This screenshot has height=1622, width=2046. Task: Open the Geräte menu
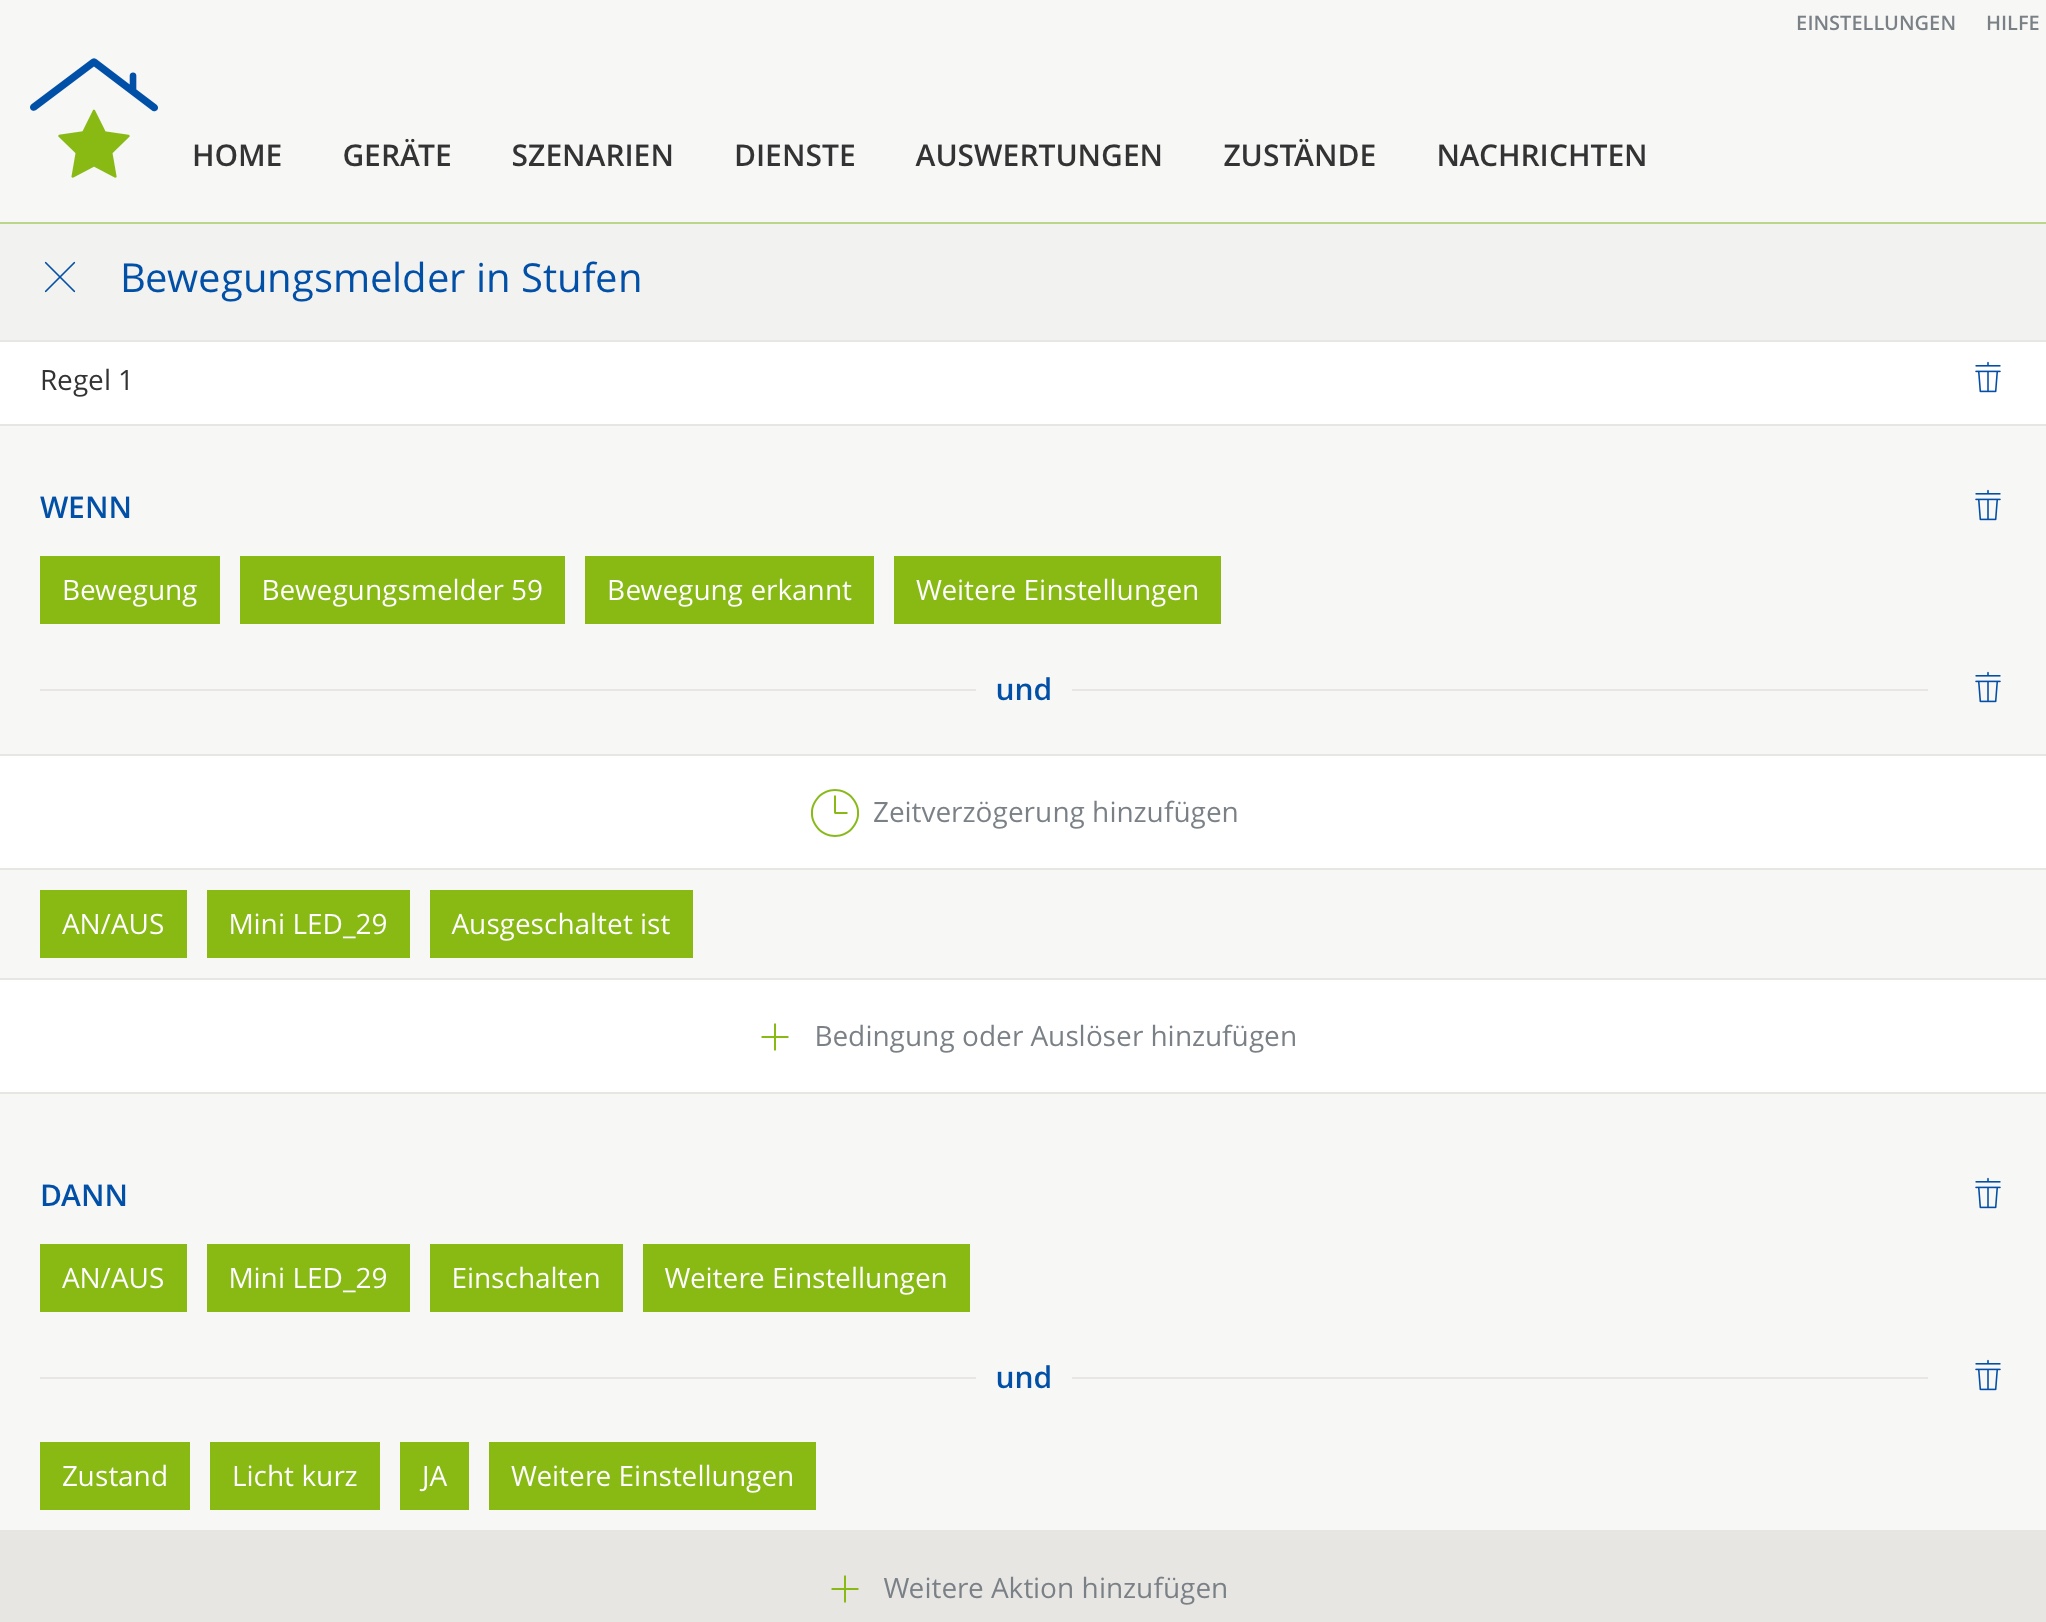pyautogui.click(x=397, y=156)
